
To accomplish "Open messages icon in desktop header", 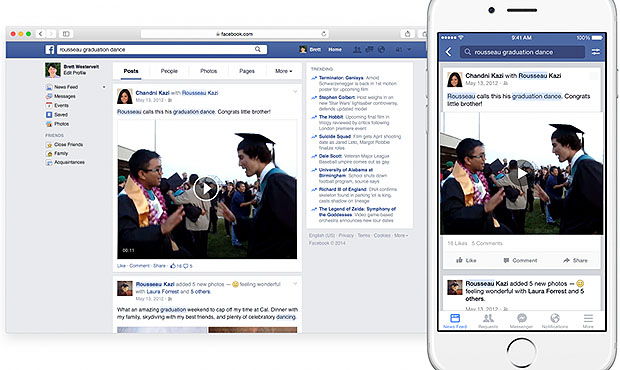I will [x=369, y=49].
